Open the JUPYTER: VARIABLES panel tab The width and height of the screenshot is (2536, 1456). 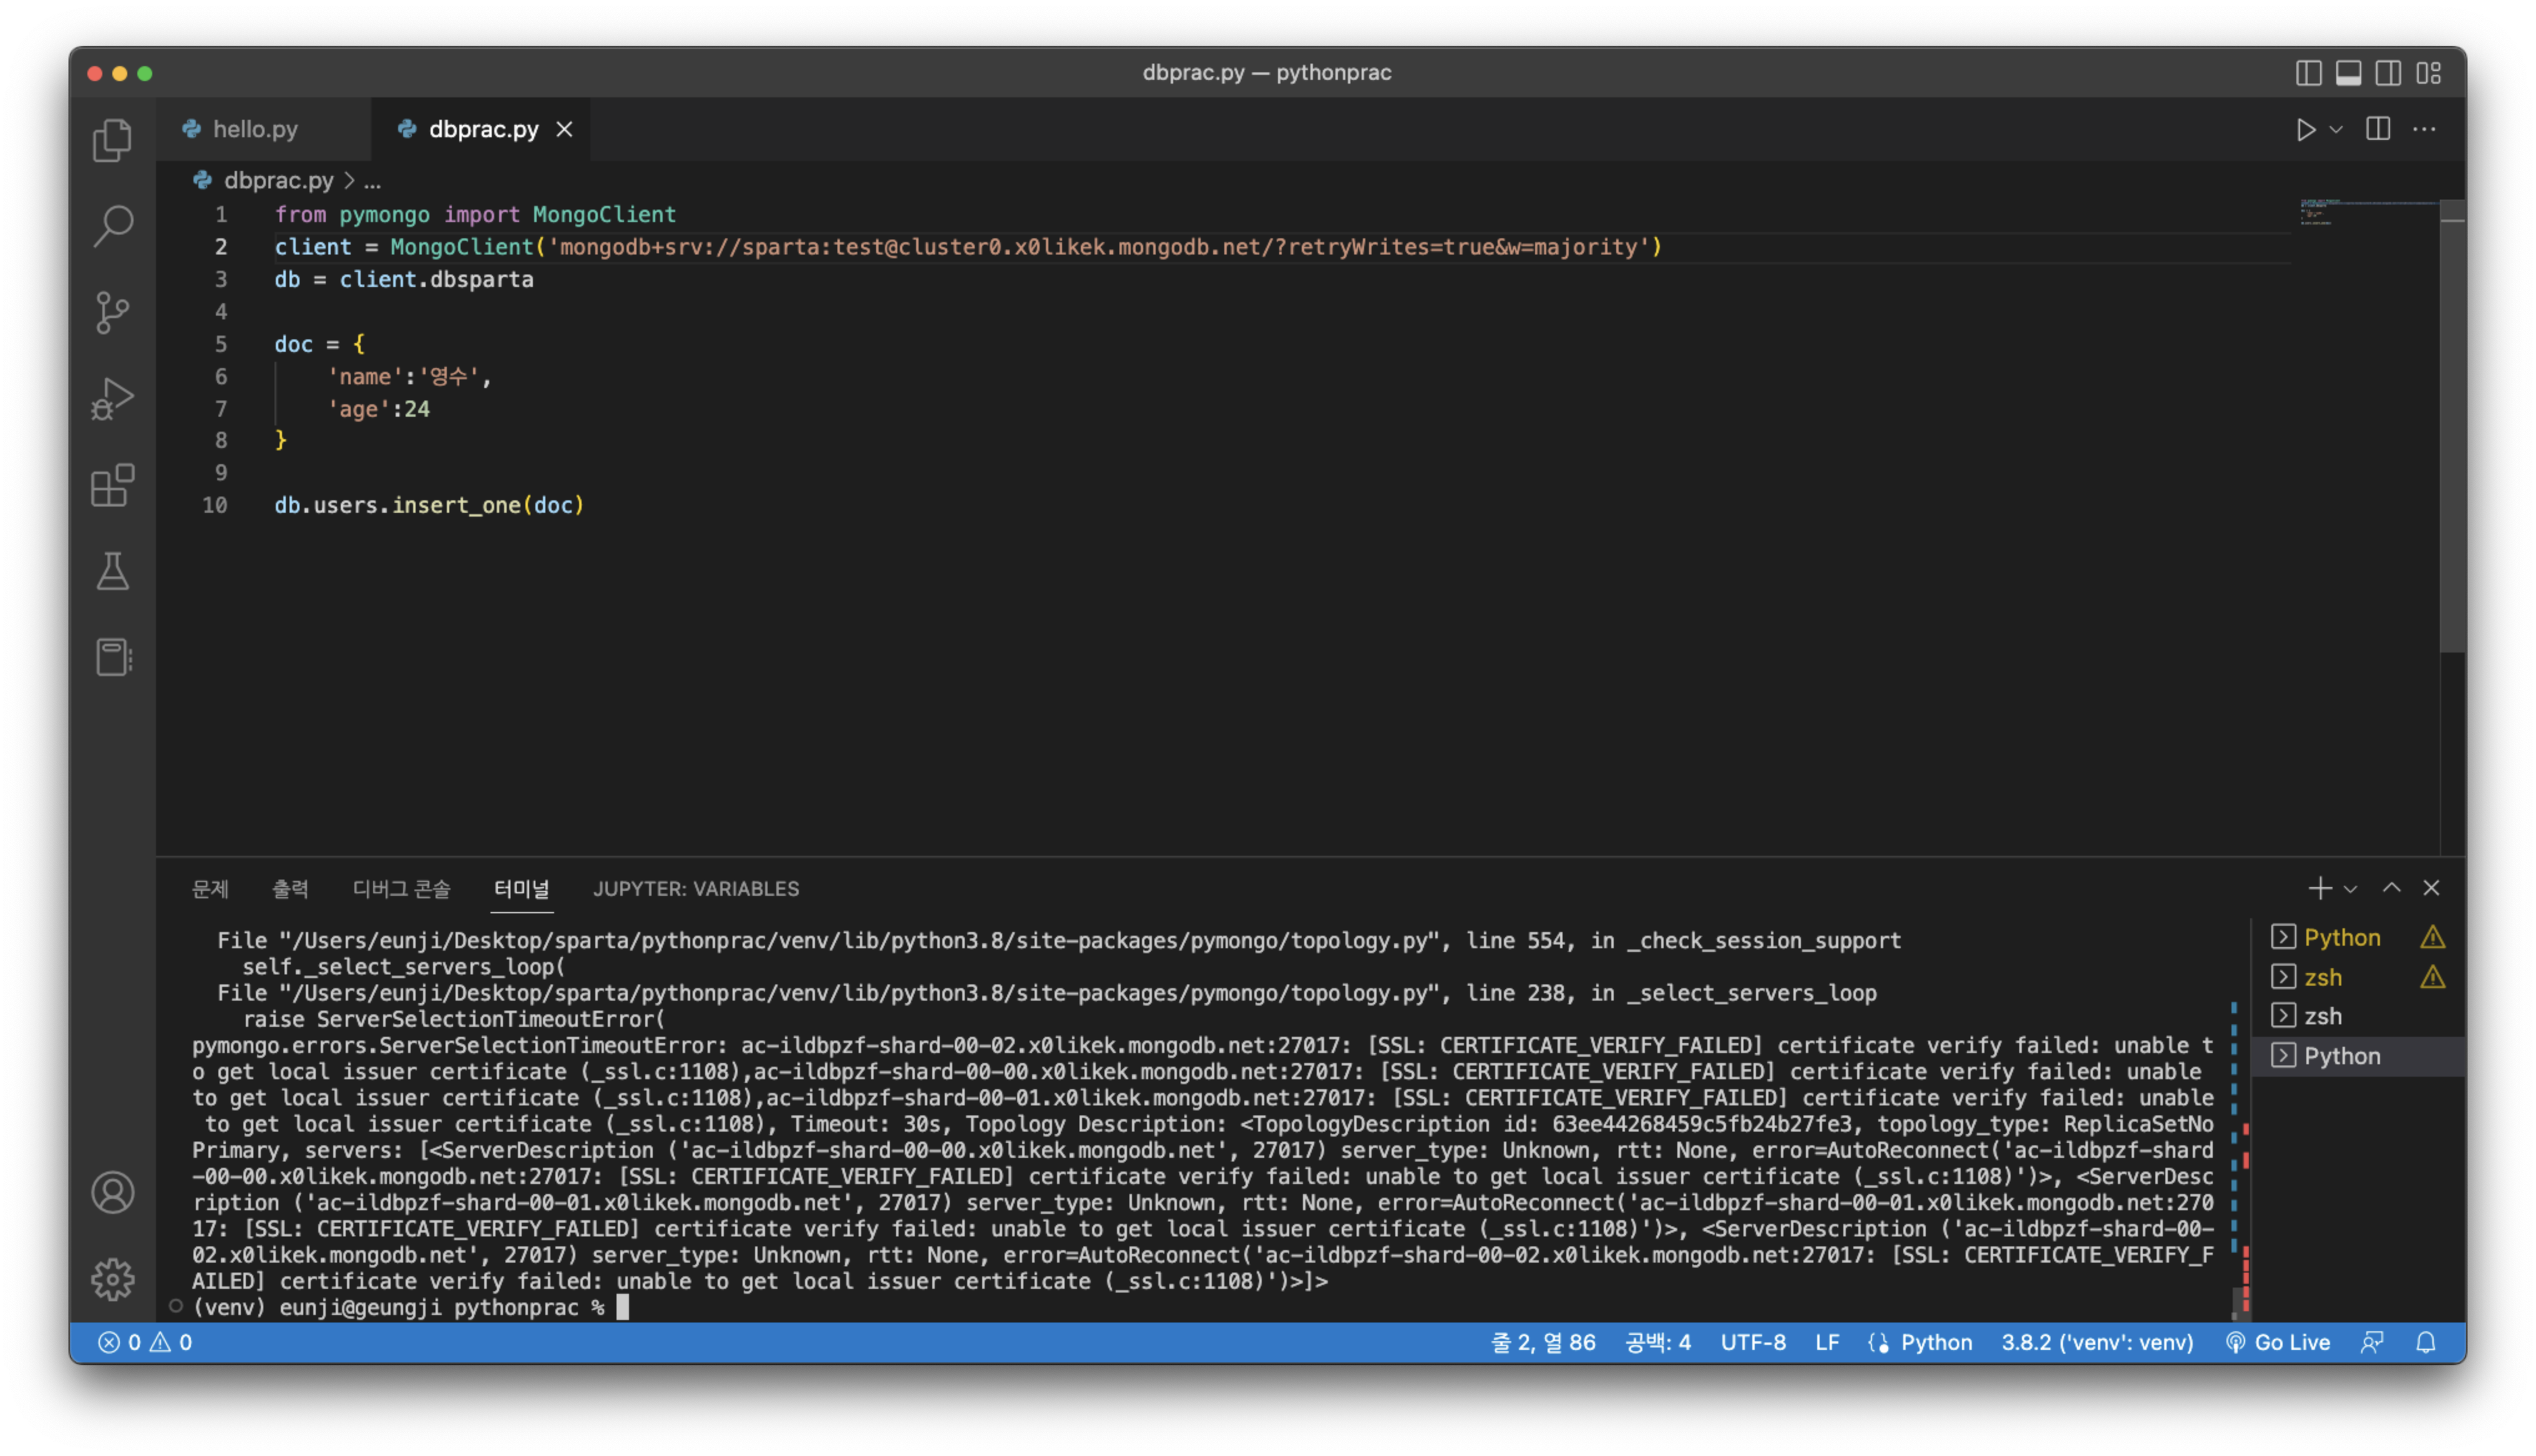coord(696,888)
